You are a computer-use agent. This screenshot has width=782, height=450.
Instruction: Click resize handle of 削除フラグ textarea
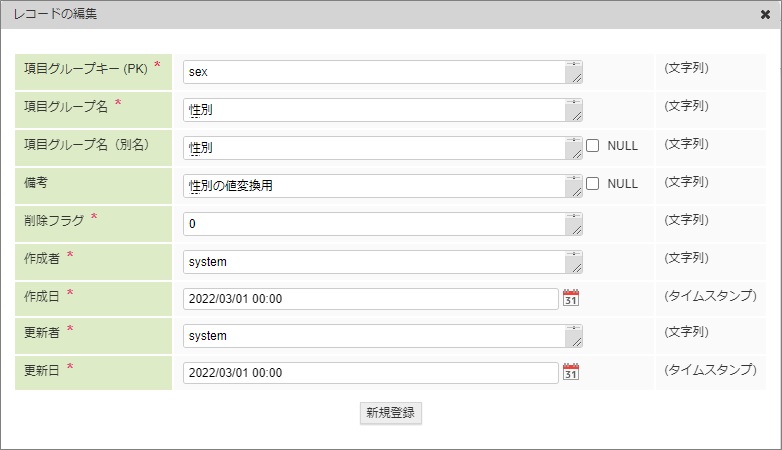point(576,230)
